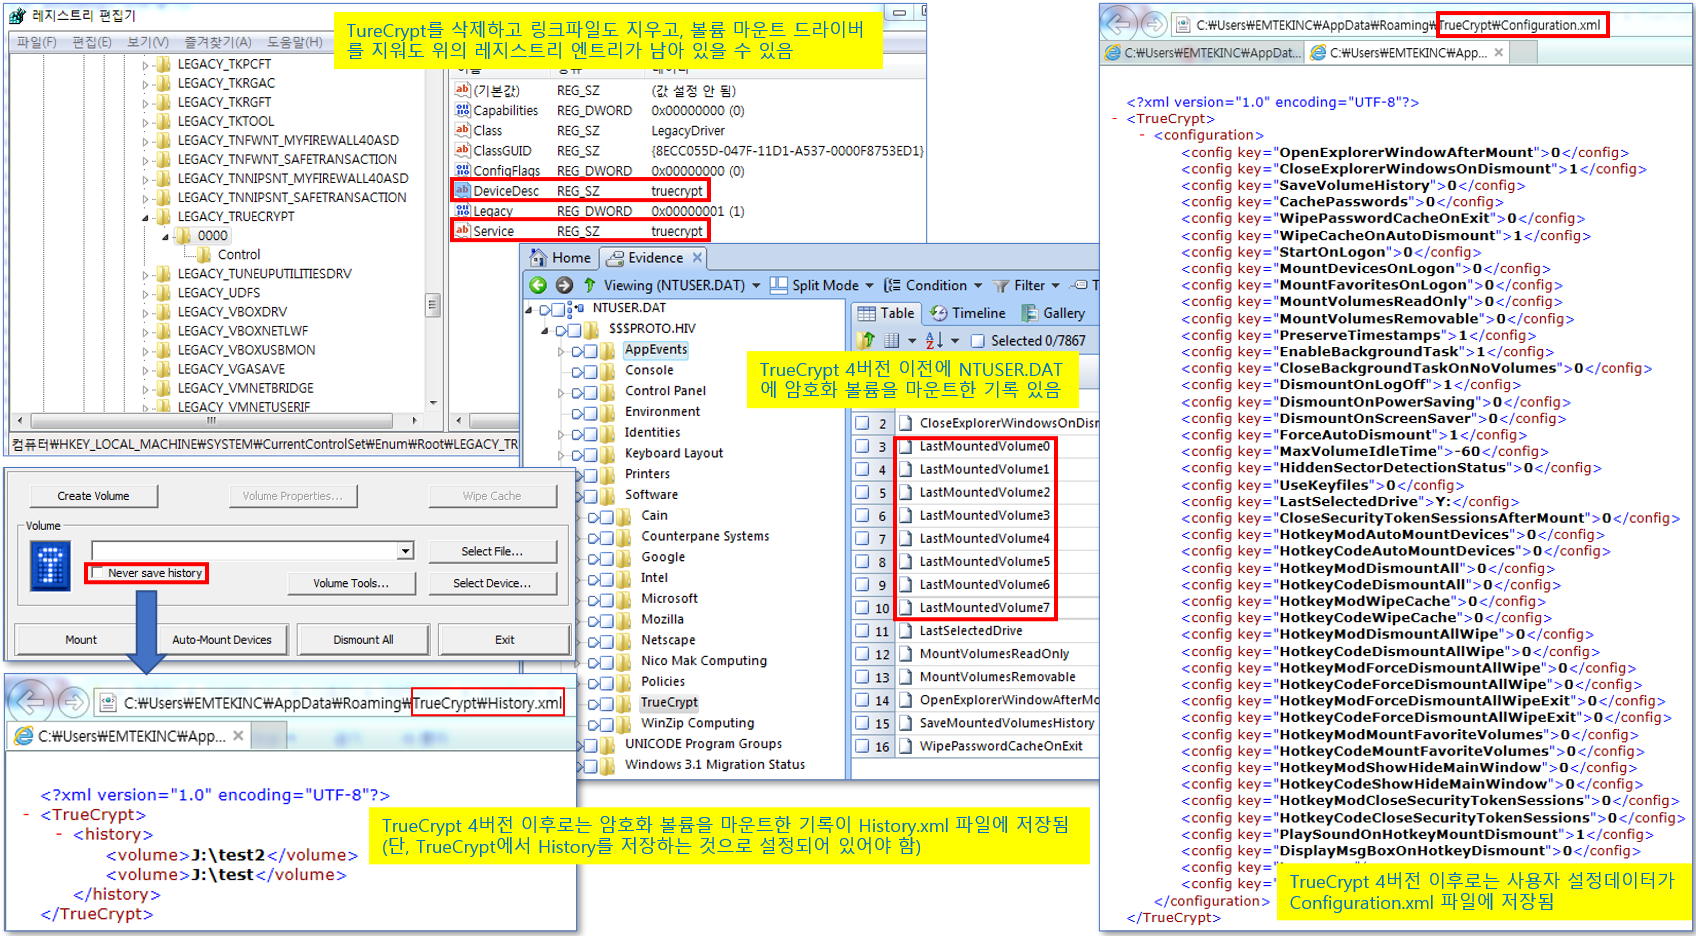Viewport: 1696px width, 936px height.
Task: Click the column layout grid icon
Action: [x=892, y=340]
